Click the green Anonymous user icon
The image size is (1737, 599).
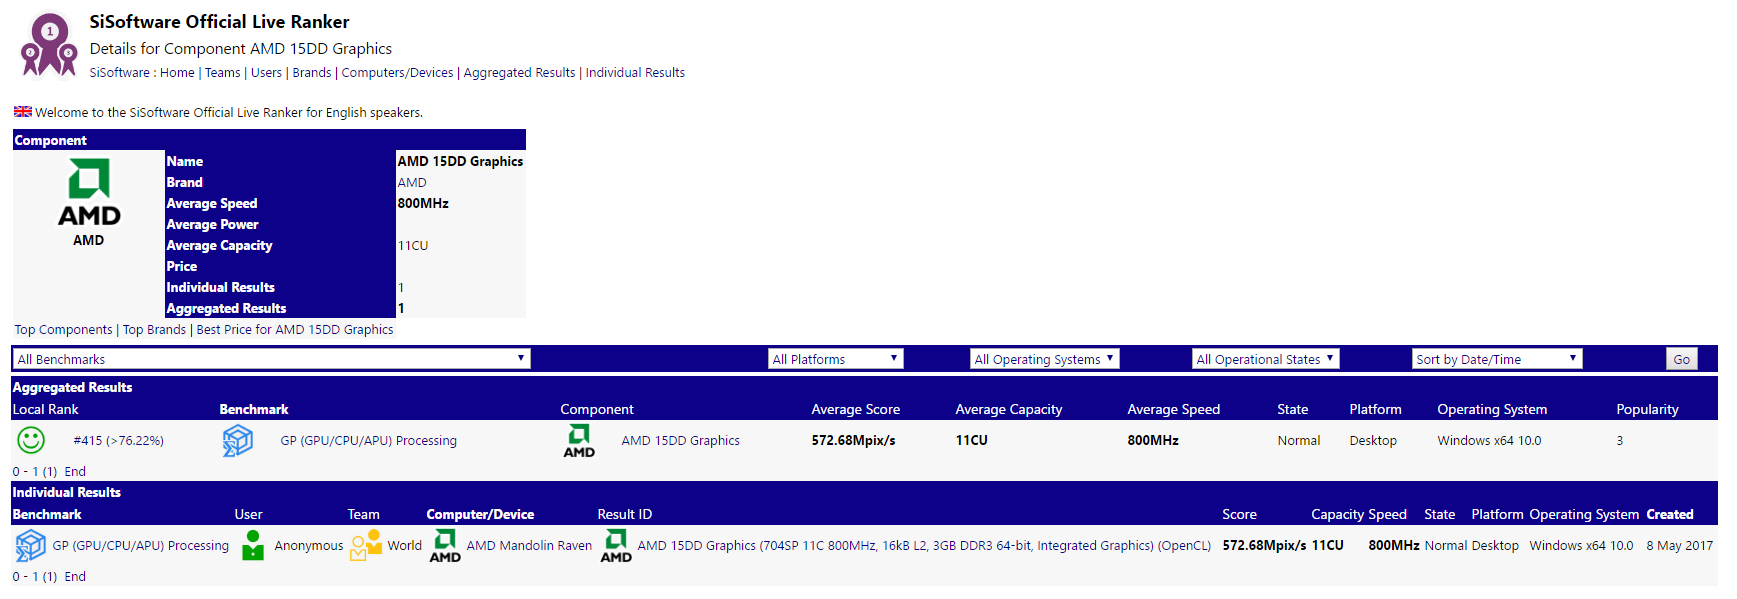point(253,545)
